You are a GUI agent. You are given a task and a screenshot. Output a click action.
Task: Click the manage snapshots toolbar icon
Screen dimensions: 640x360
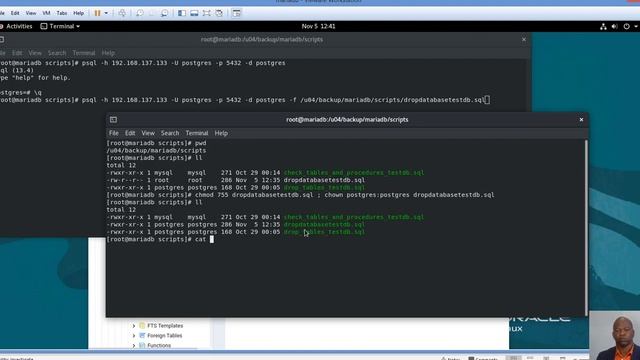164,13
